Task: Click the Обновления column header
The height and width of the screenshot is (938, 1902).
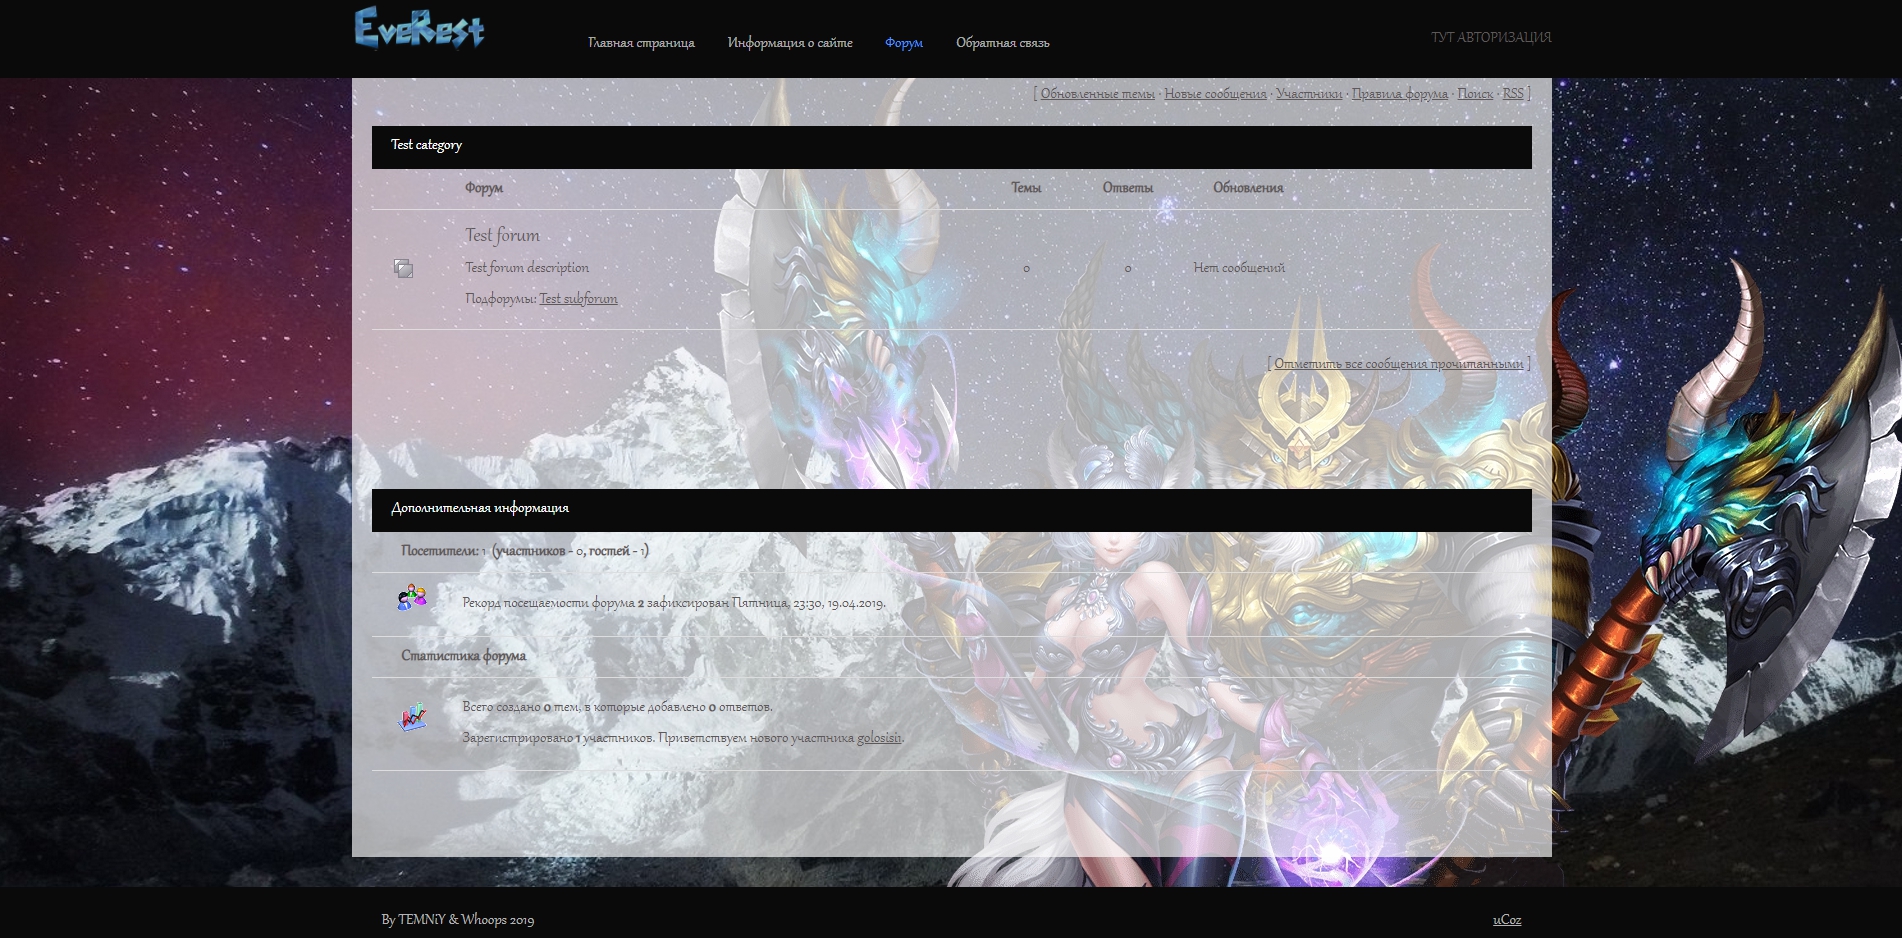Action: point(1248,188)
